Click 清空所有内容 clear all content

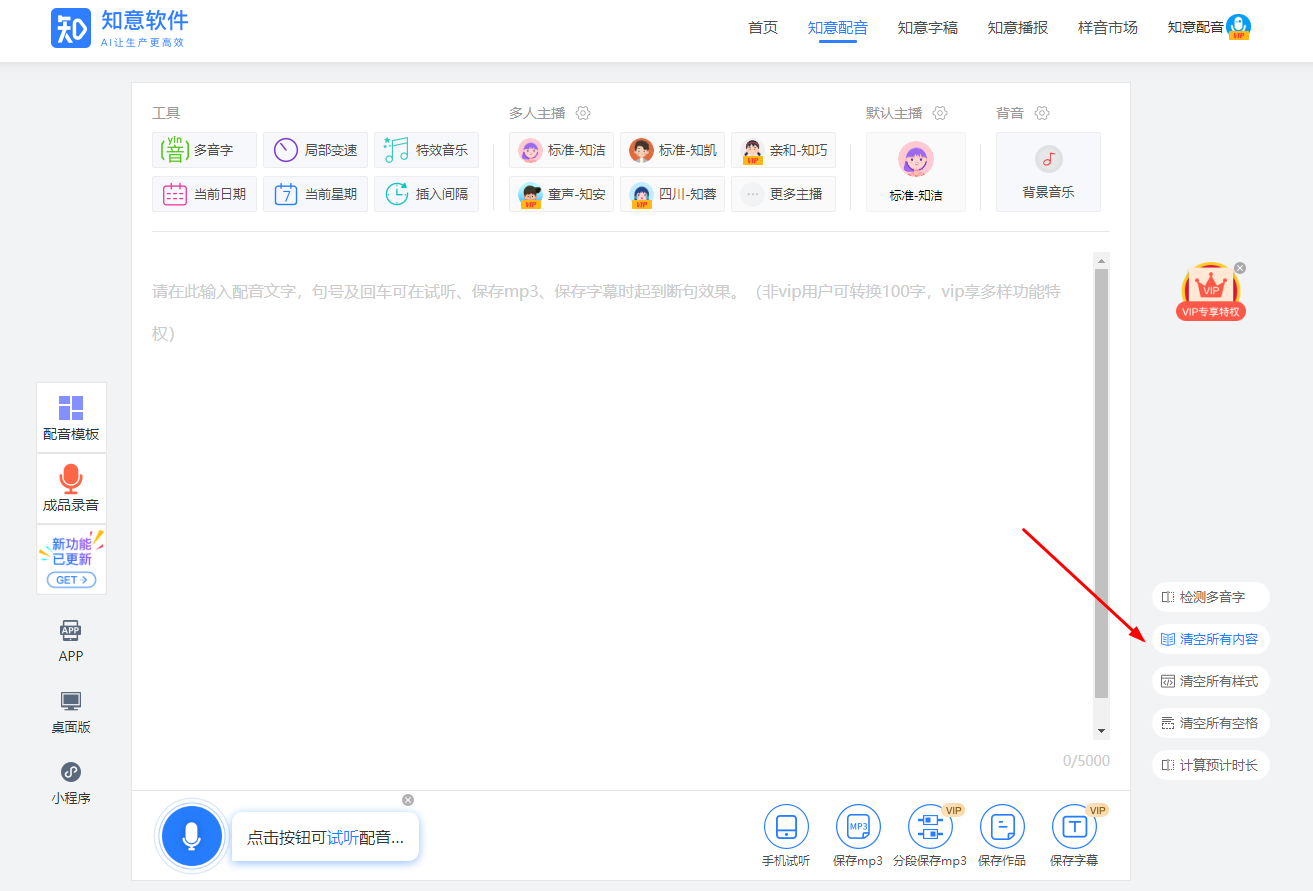point(1210,639)
